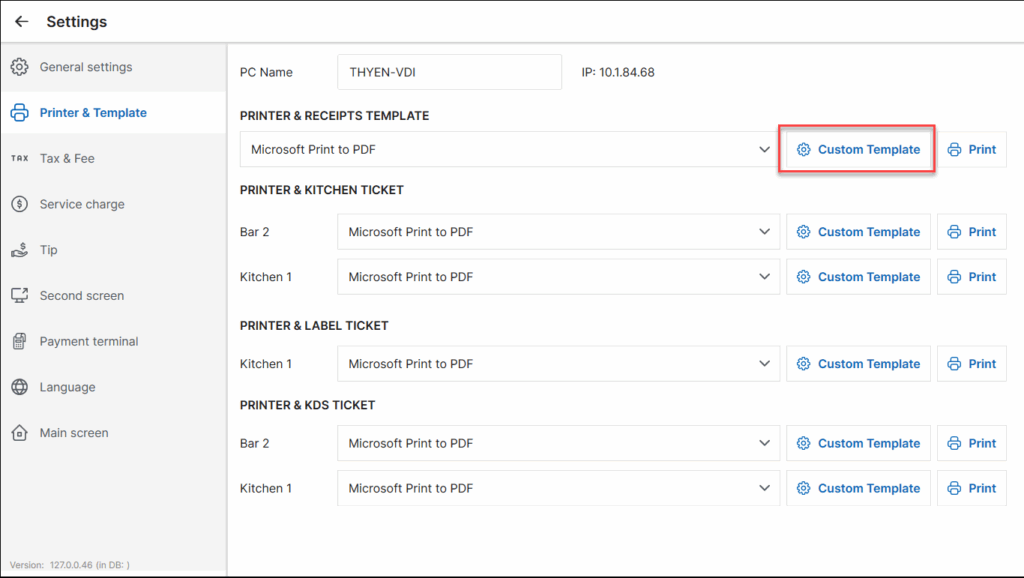Click the back arrow next to Settings

[x=22, y=22]
